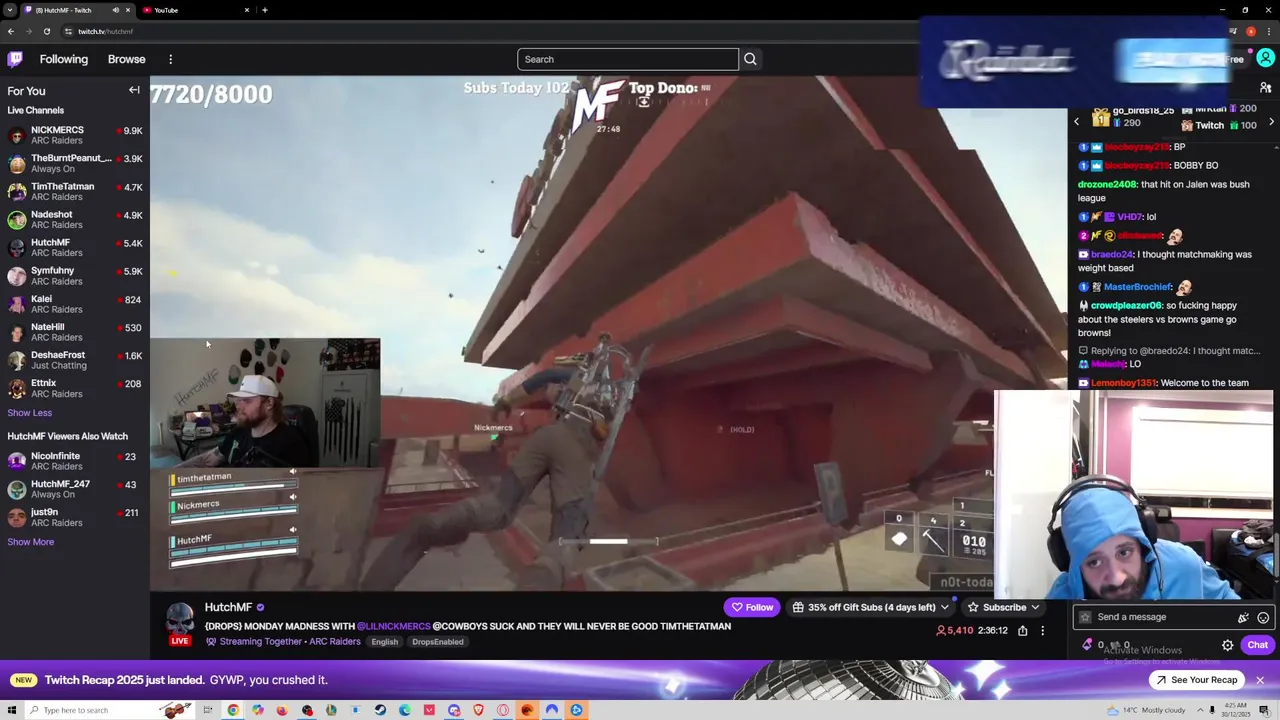Open the Subscribe dropdown
1280x720 pixels.
[1003, 607]
